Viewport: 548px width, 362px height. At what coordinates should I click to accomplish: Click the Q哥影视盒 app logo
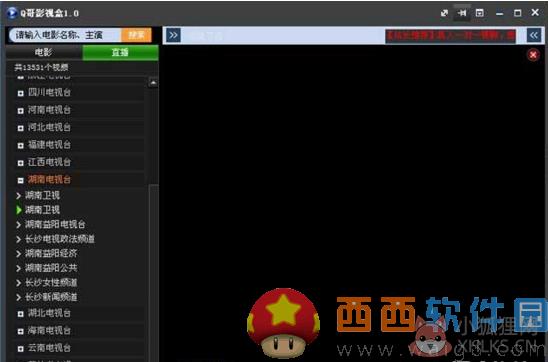click(12, 13)
